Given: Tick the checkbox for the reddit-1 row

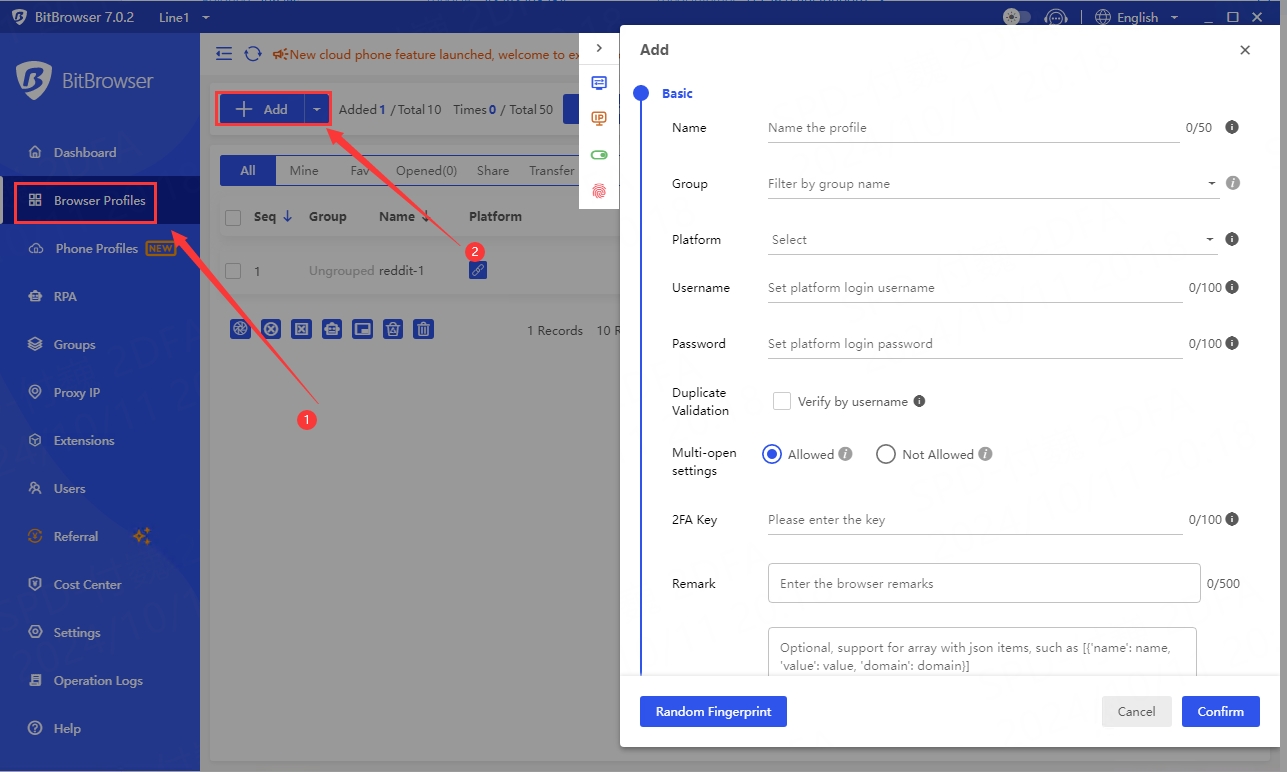Looking at the screenshot, I should [x=233, y=270].
